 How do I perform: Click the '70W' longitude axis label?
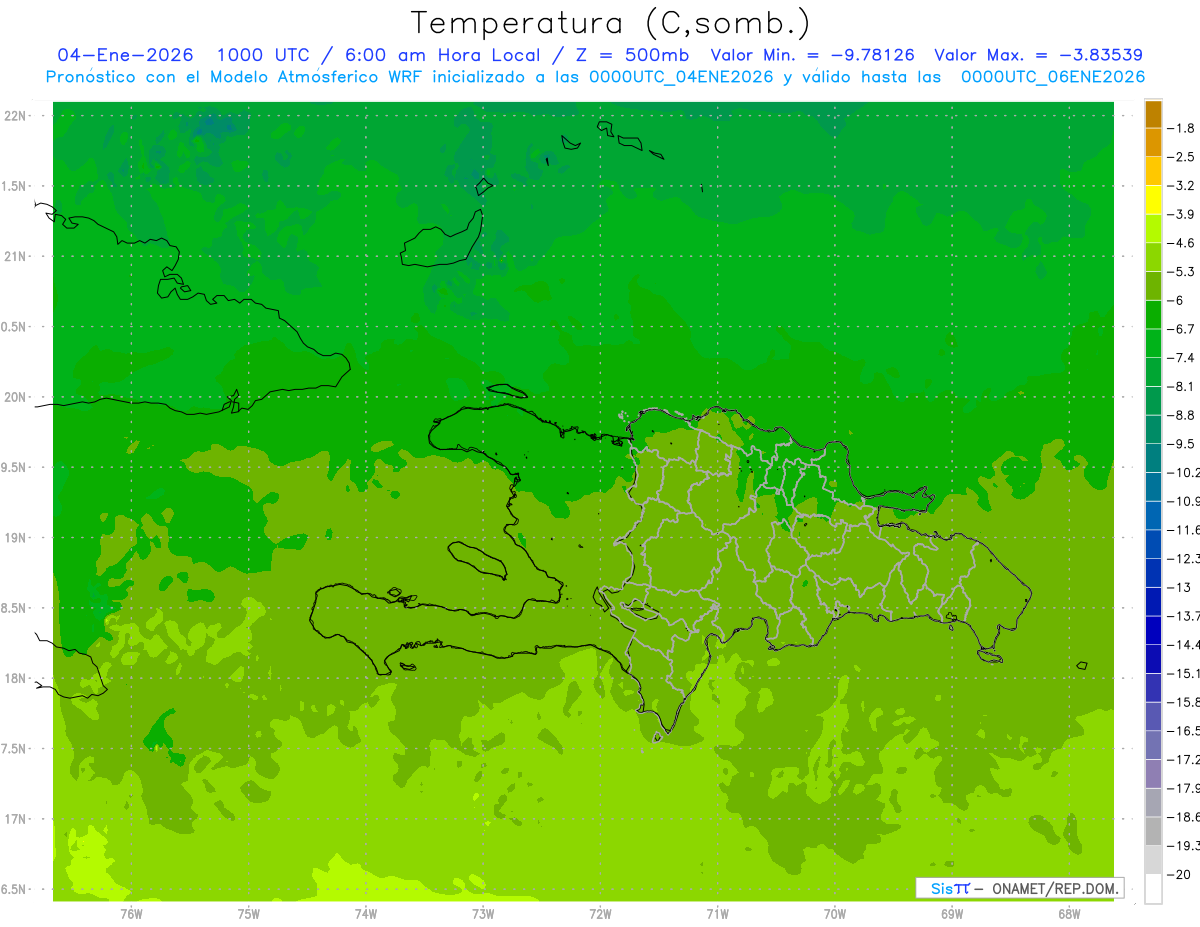834,914
